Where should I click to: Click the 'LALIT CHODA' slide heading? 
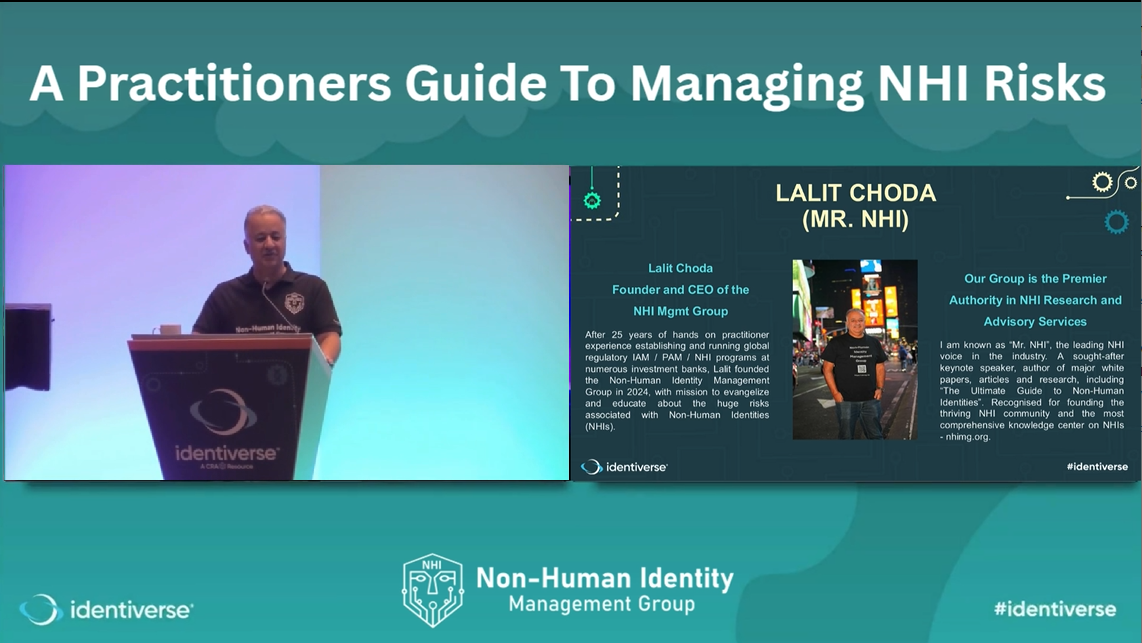855,193
